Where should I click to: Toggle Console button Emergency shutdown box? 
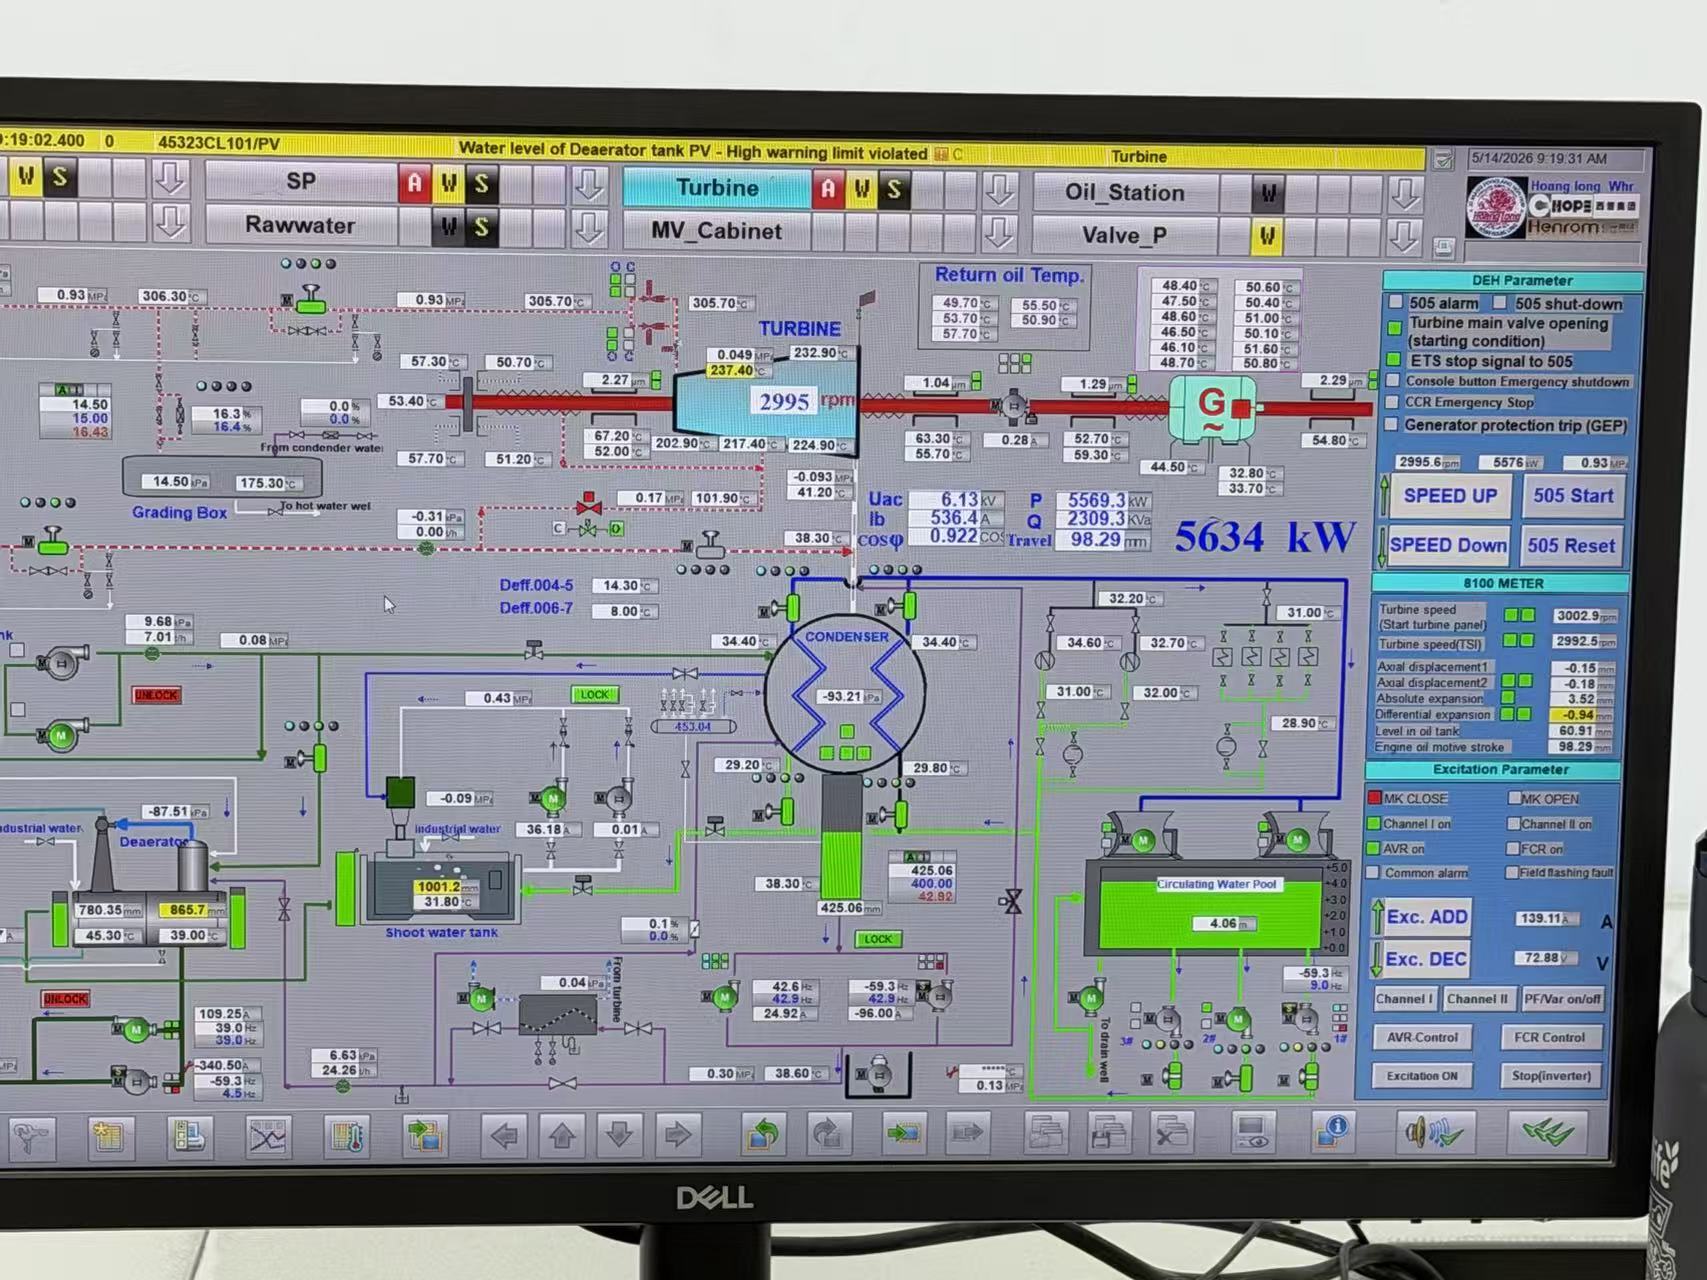1392,381
